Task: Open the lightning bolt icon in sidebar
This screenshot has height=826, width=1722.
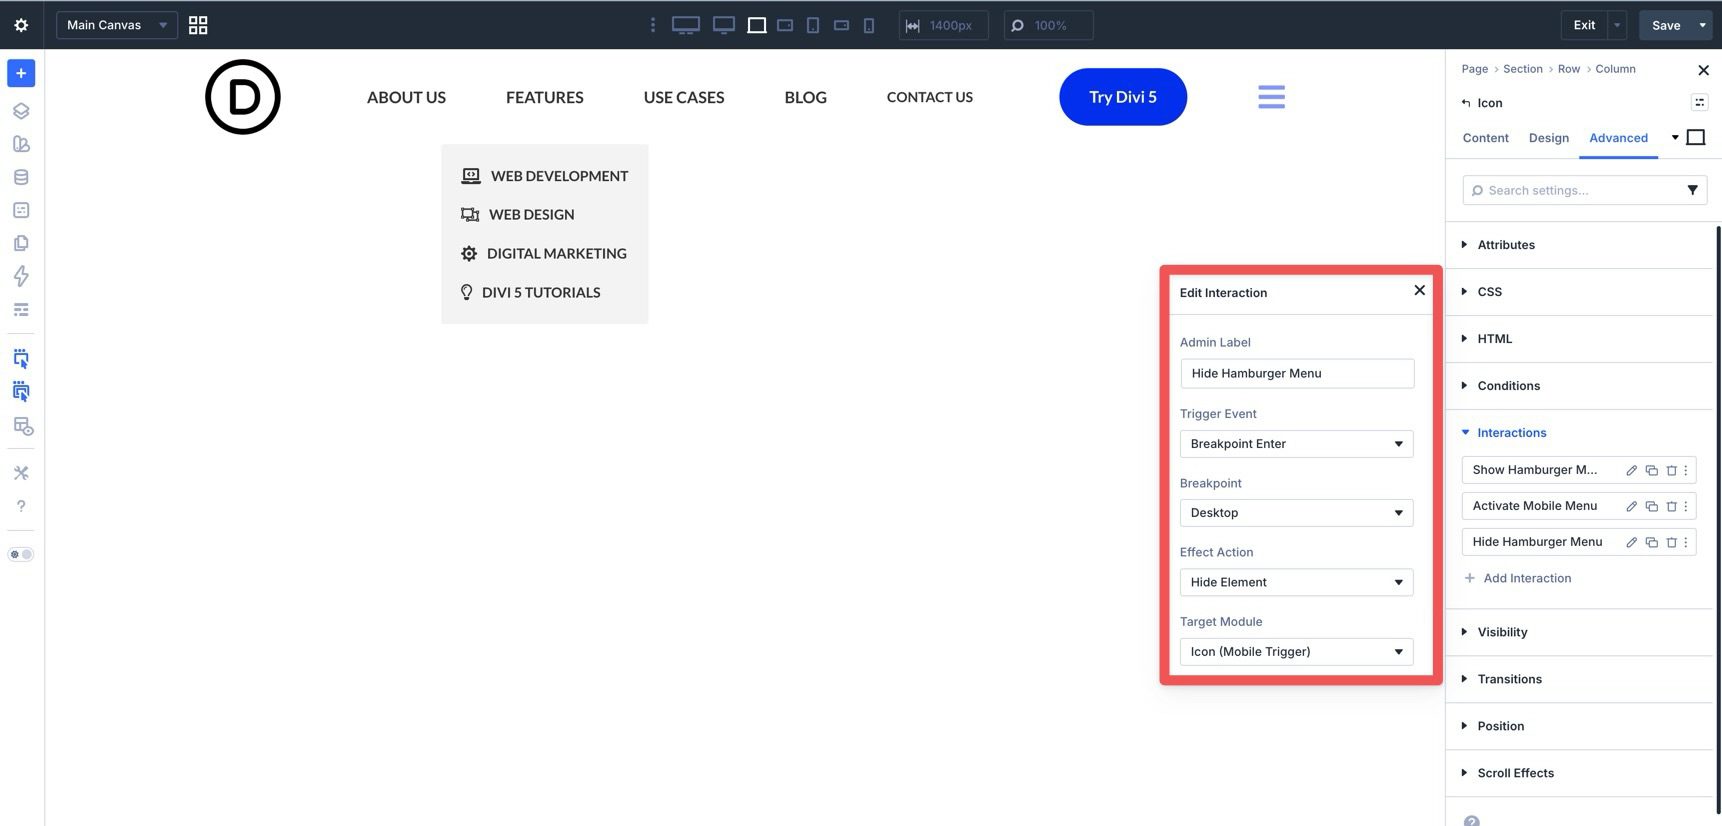Action: click(x=21, y=276)
